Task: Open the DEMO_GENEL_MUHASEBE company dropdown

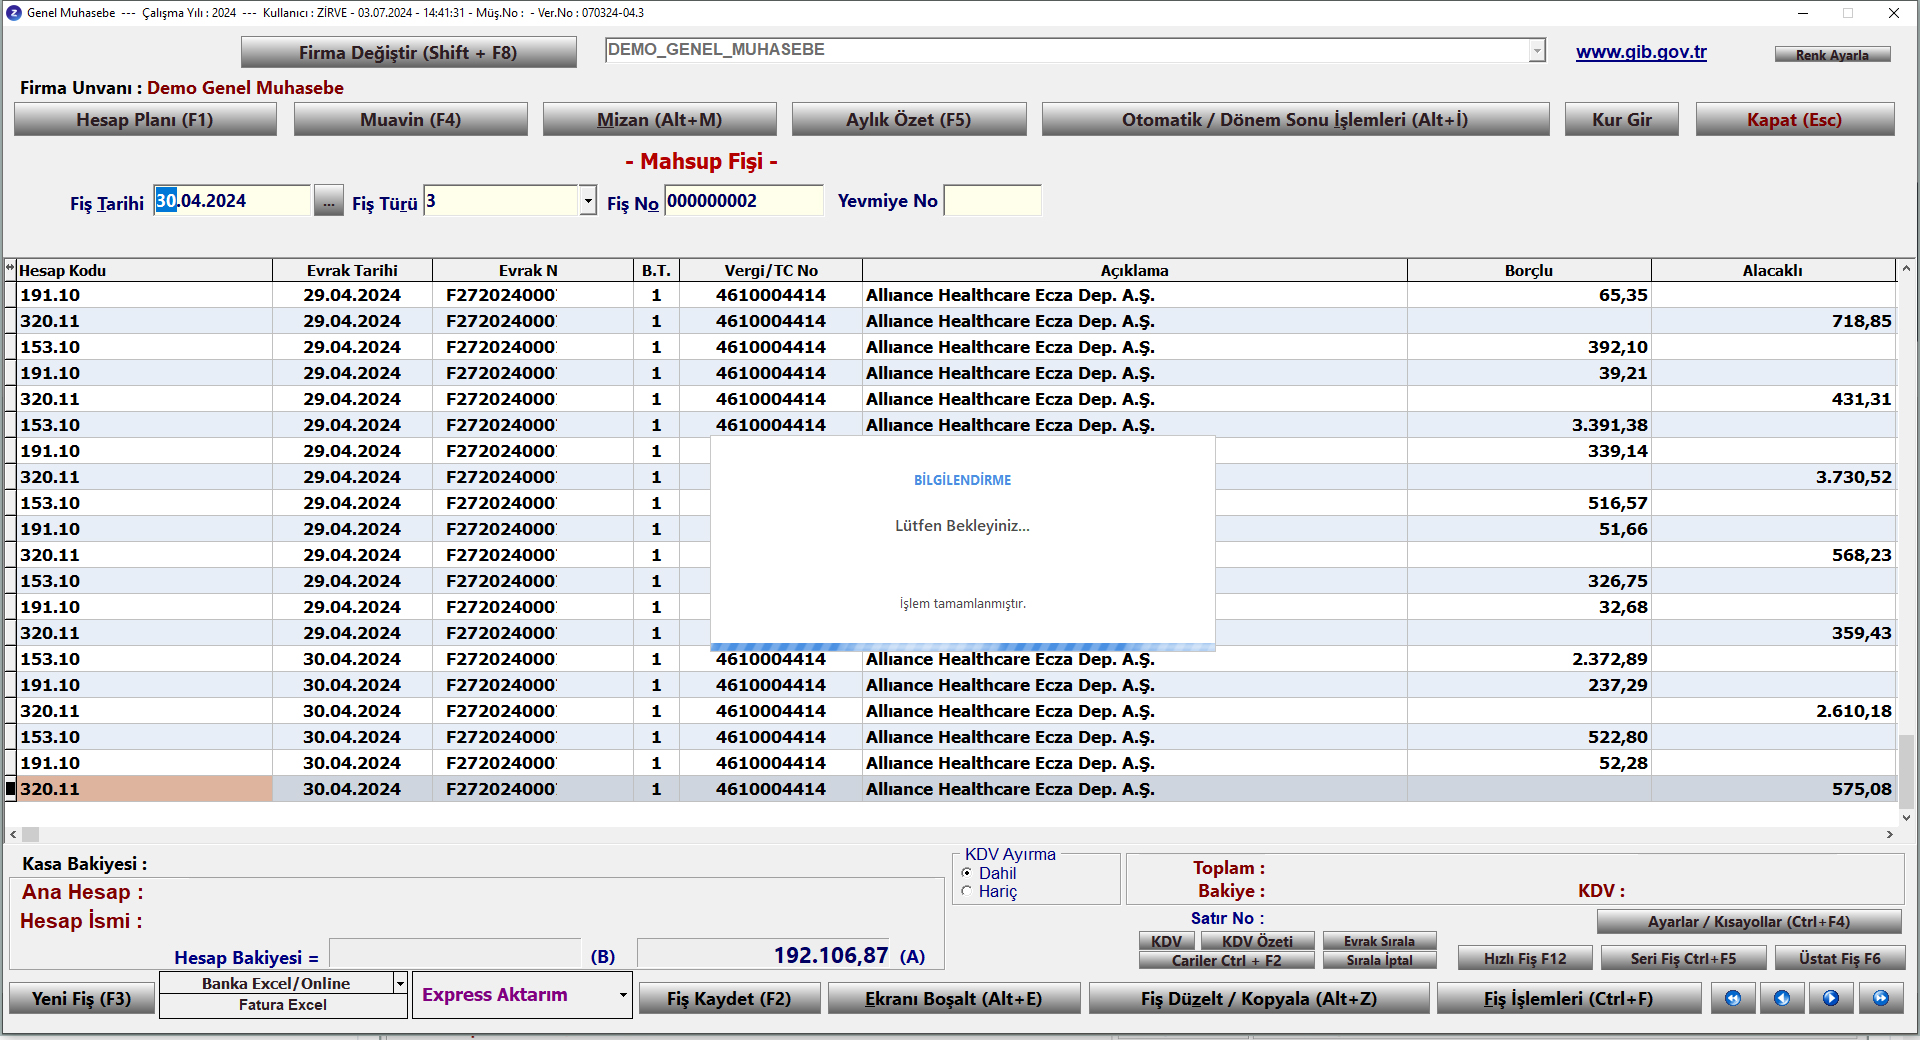Action: (x=1537, y=51)
